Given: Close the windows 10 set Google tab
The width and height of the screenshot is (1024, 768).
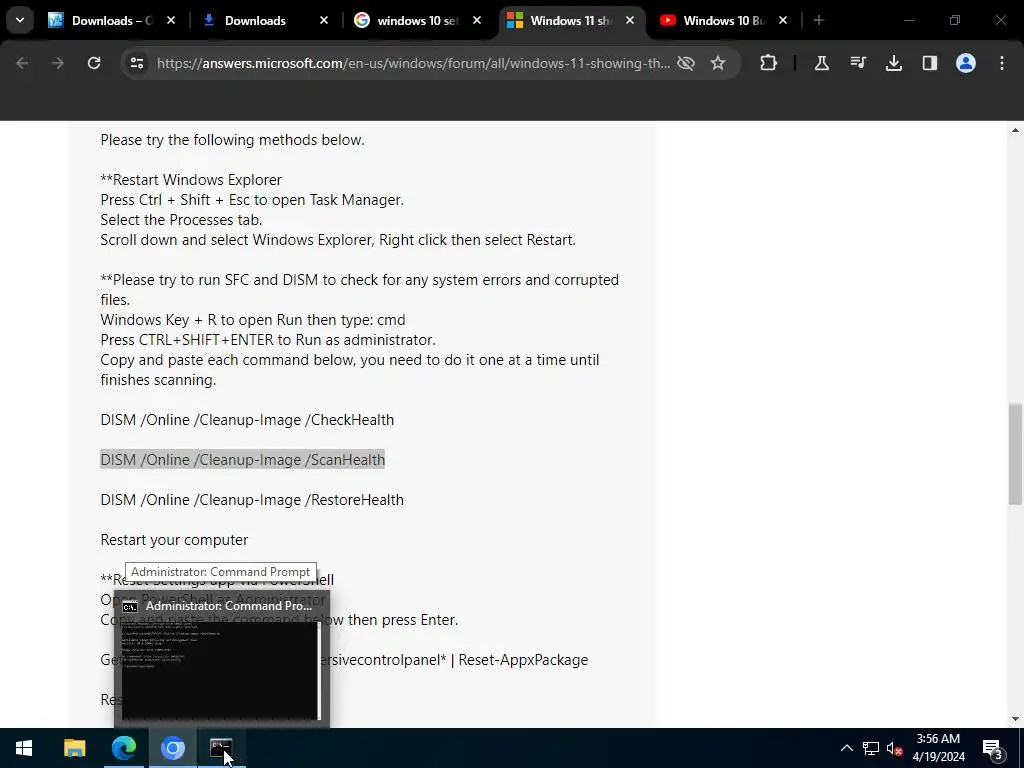Looking at the screenshot, I should click(x=477, y=20).
